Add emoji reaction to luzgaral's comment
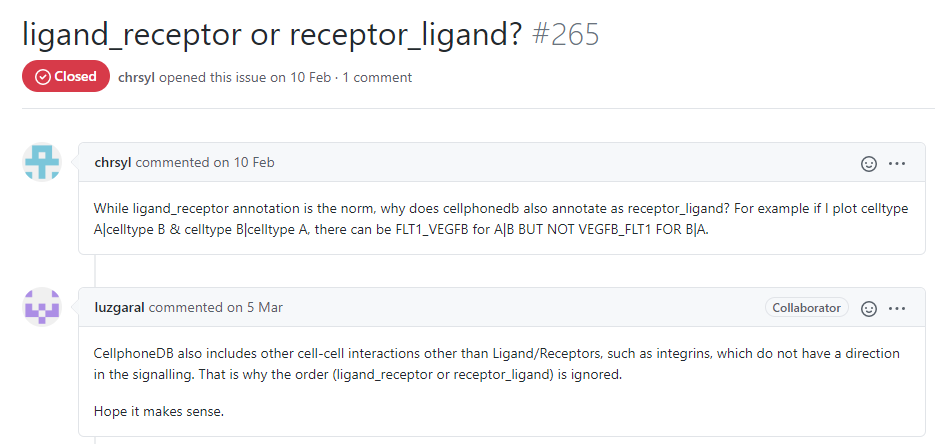 click(x=869, y=308)
